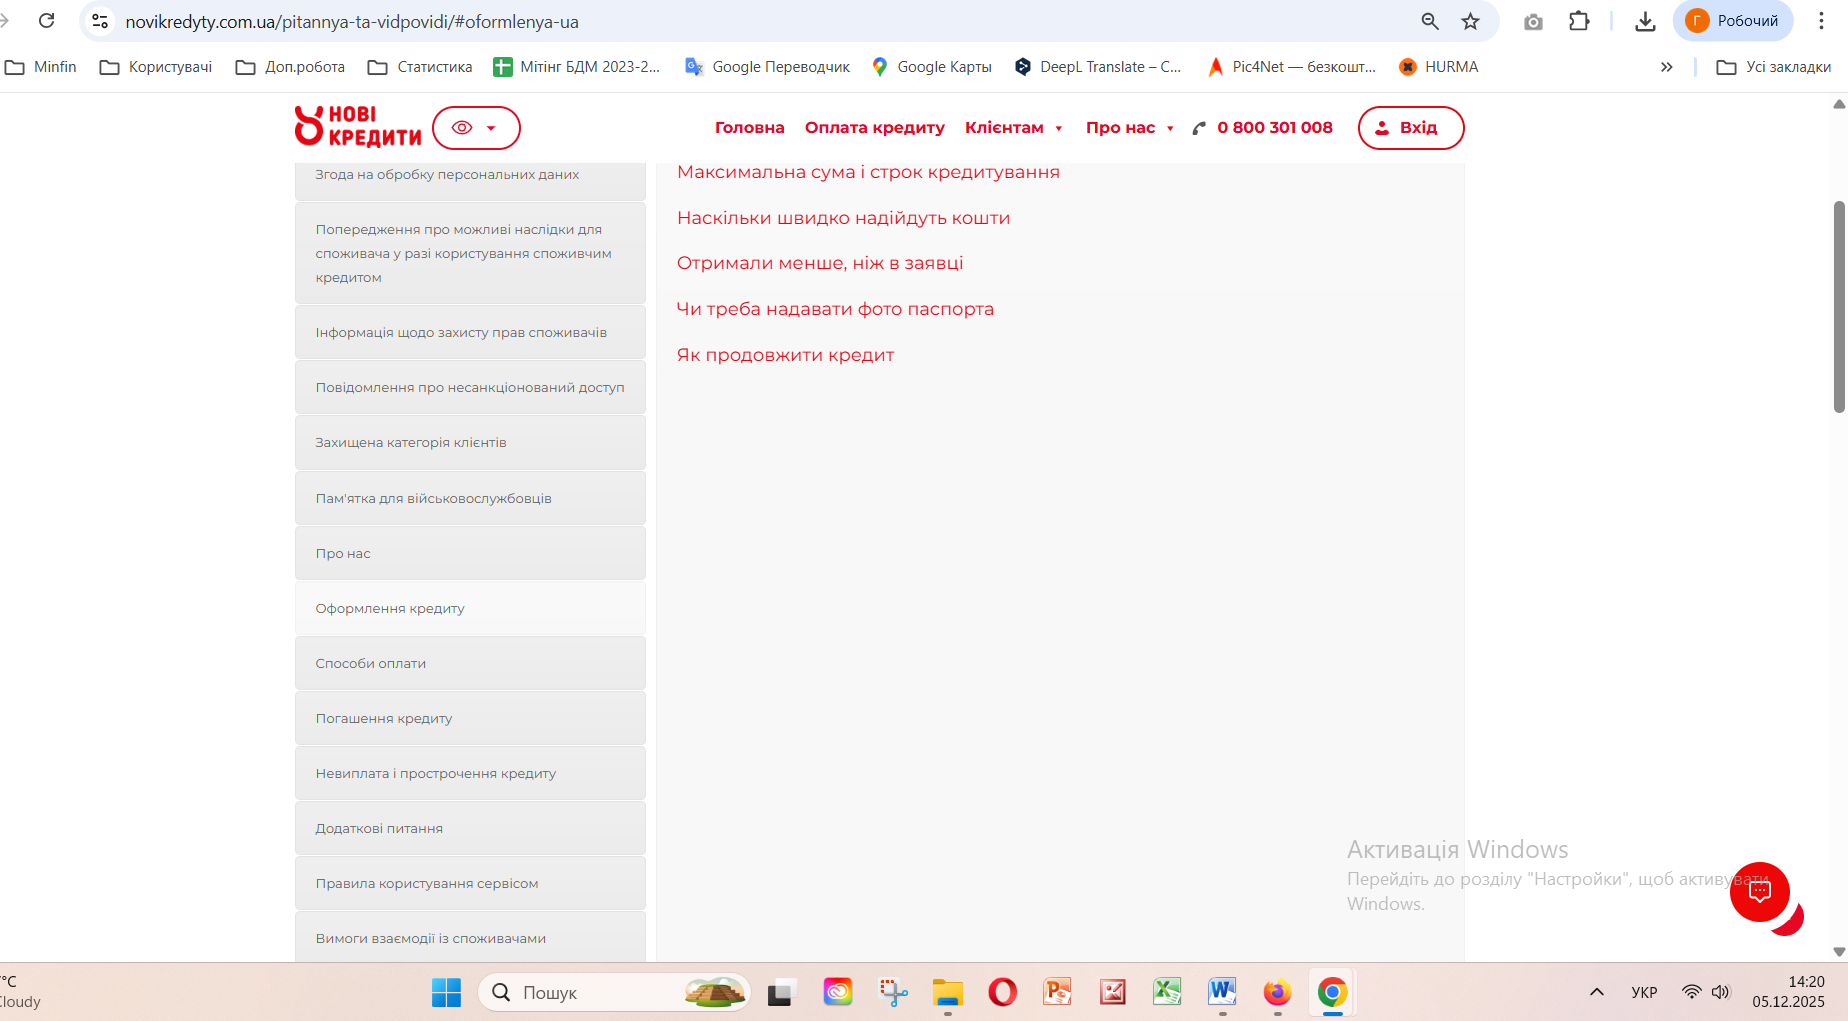The width and height of the screenshot is (1848, 1021).
Task: Open the red live chat bubble
Action: point(1760,892)
